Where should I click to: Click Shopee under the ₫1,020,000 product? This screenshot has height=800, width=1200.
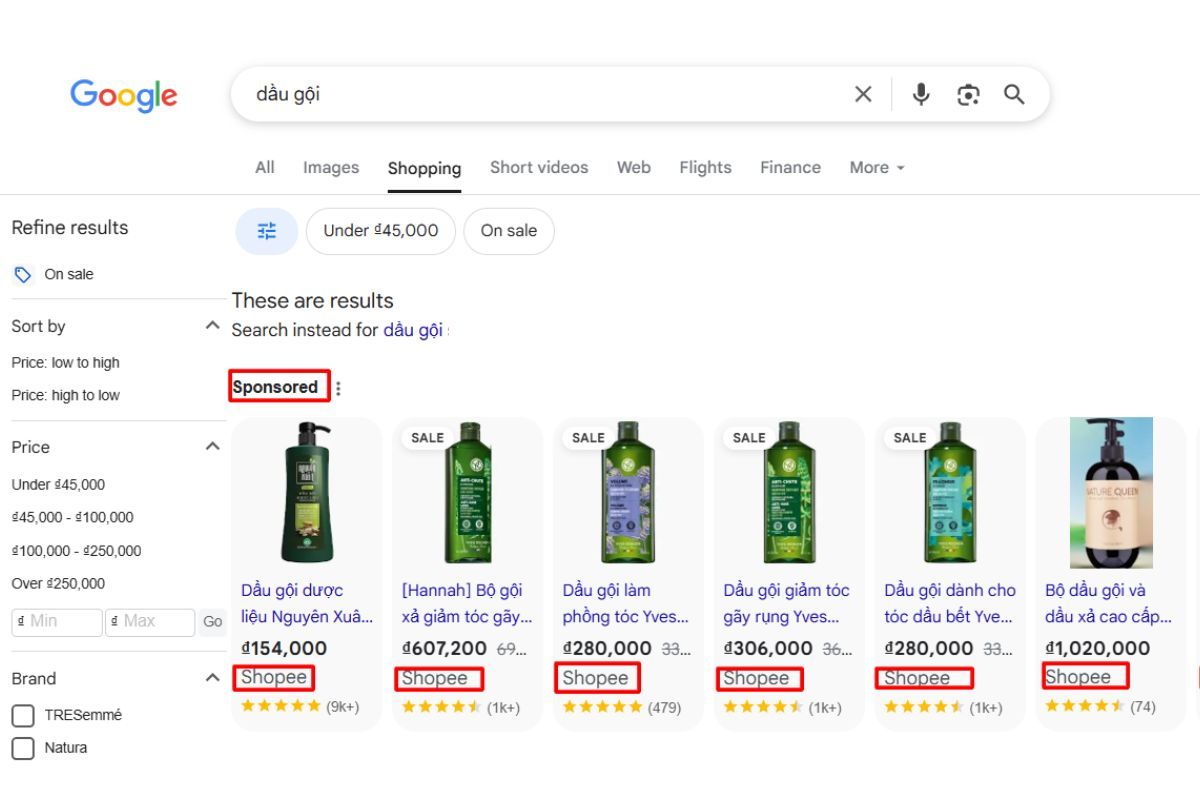click(1078, 677)
